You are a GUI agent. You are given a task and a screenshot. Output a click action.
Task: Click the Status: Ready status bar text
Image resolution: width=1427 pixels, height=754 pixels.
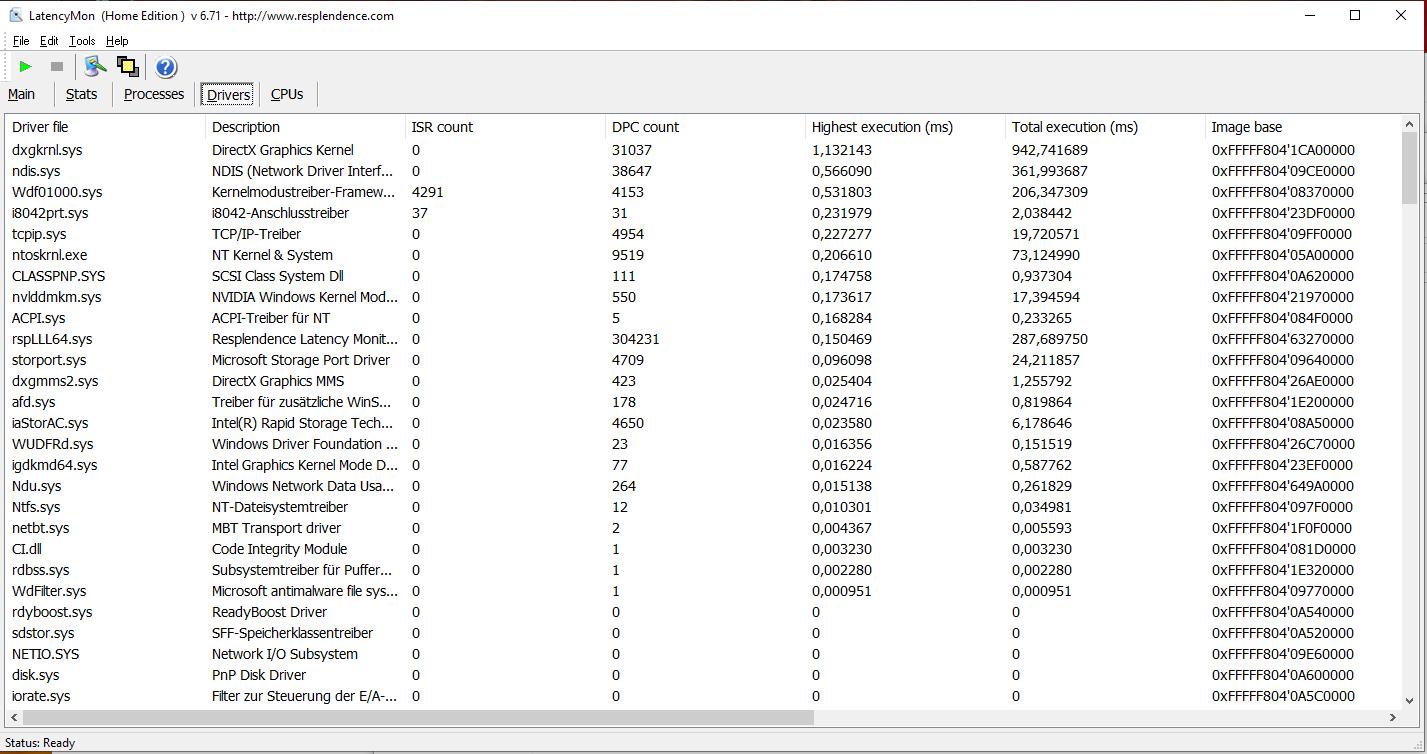pos(40,743)
